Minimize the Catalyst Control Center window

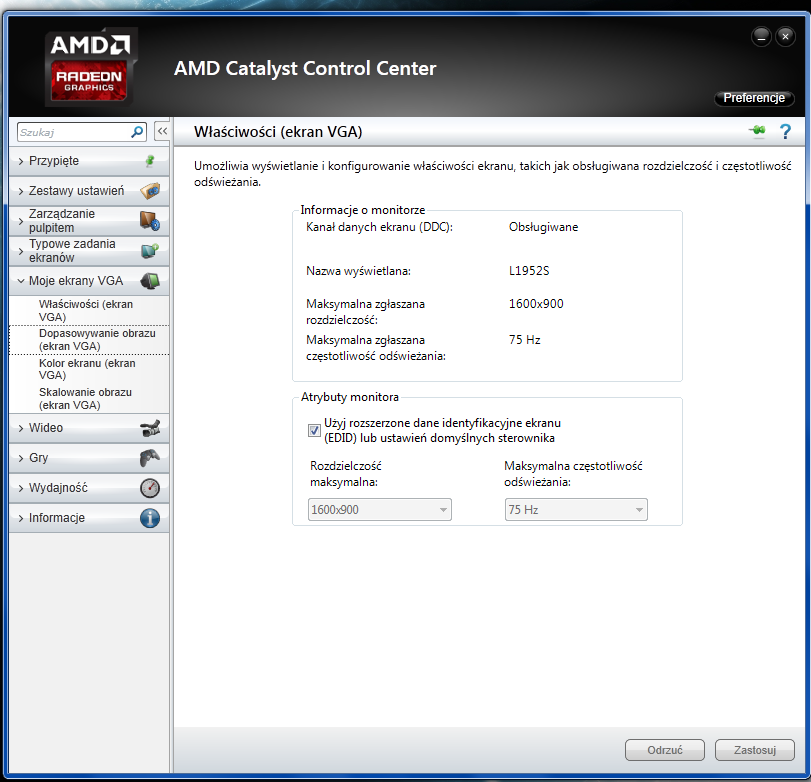(x=761, y=37)
